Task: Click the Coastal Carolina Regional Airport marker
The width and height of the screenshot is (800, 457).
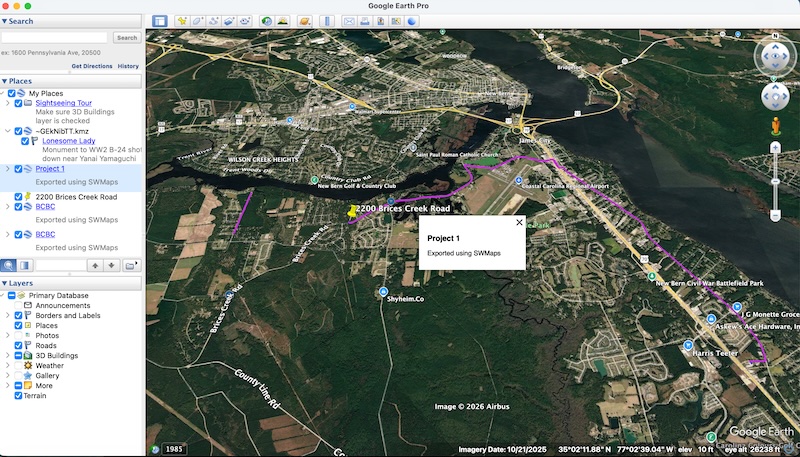Action: coord(518,181)
